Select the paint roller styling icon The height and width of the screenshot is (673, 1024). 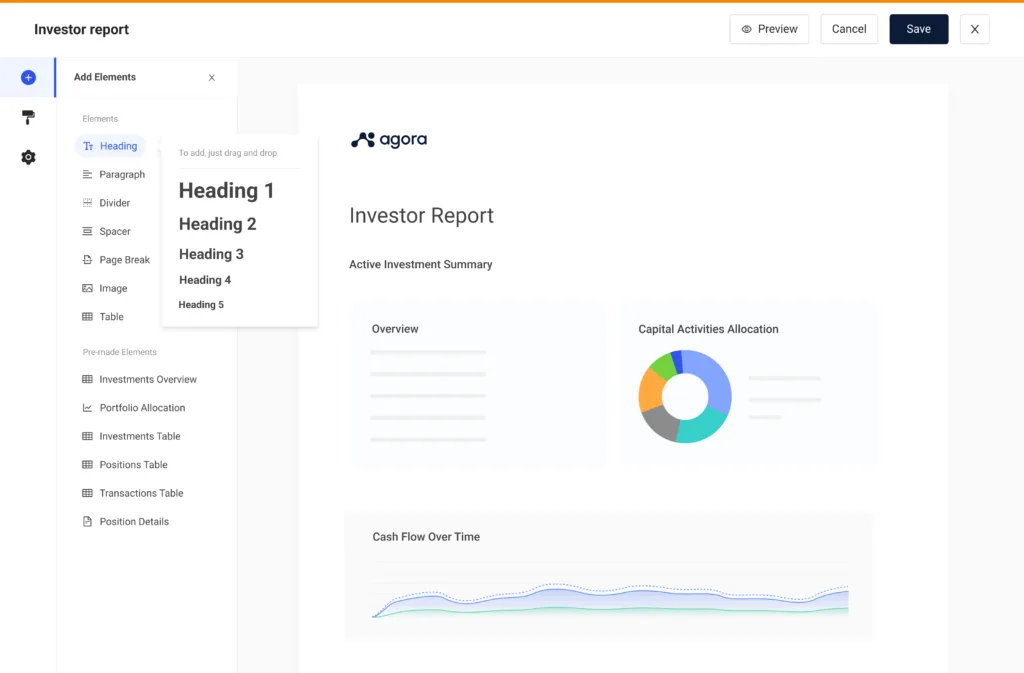tap(28, 117)
